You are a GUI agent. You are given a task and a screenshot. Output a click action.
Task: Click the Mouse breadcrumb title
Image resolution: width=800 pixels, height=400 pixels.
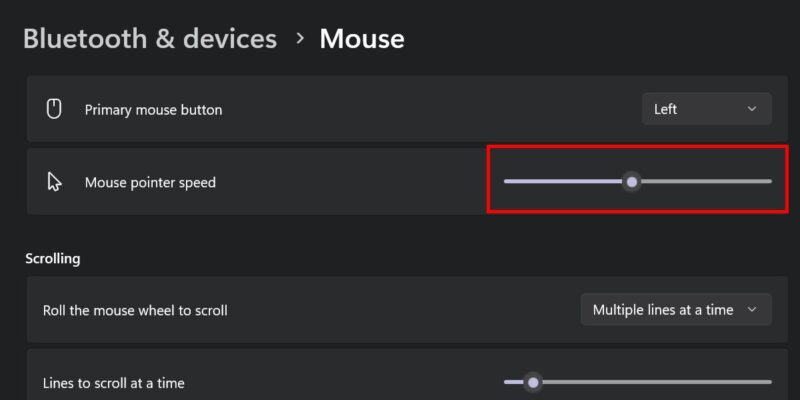pyautogui.click(x=362, y=39)
